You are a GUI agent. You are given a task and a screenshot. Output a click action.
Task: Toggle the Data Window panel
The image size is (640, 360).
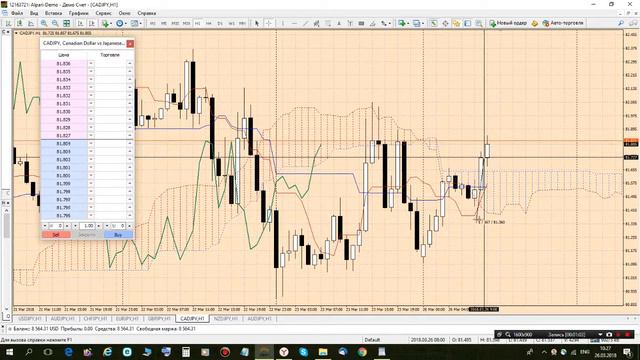click(x=445, y=23)
